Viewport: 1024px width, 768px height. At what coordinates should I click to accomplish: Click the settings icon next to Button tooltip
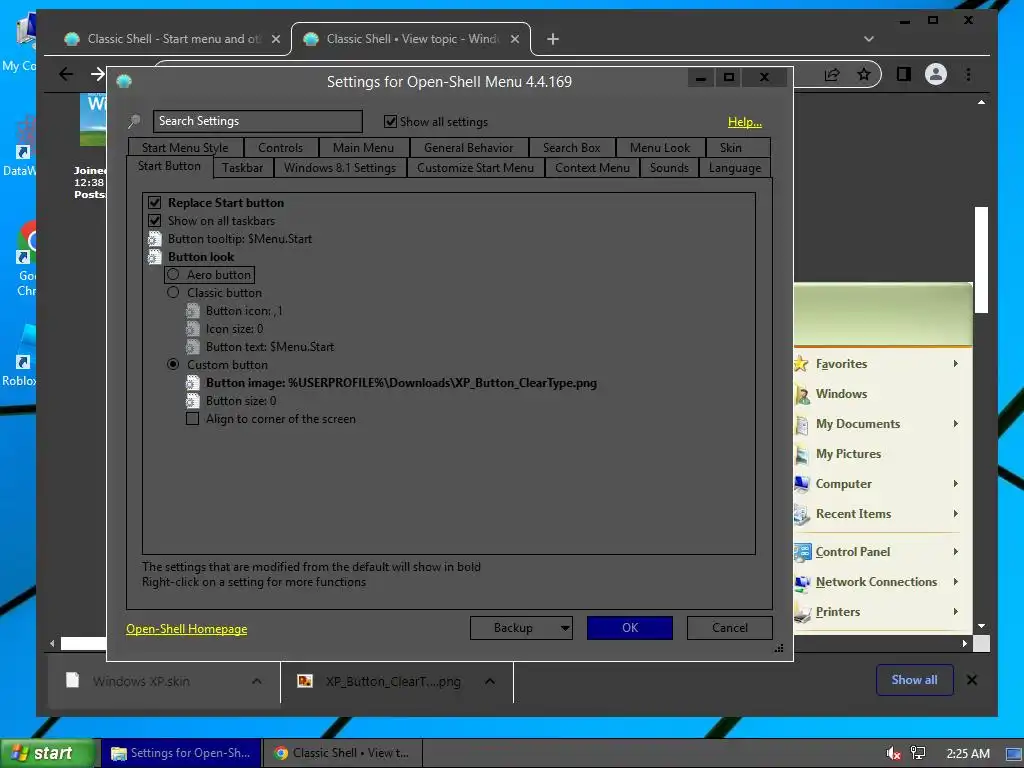[155, 239]
